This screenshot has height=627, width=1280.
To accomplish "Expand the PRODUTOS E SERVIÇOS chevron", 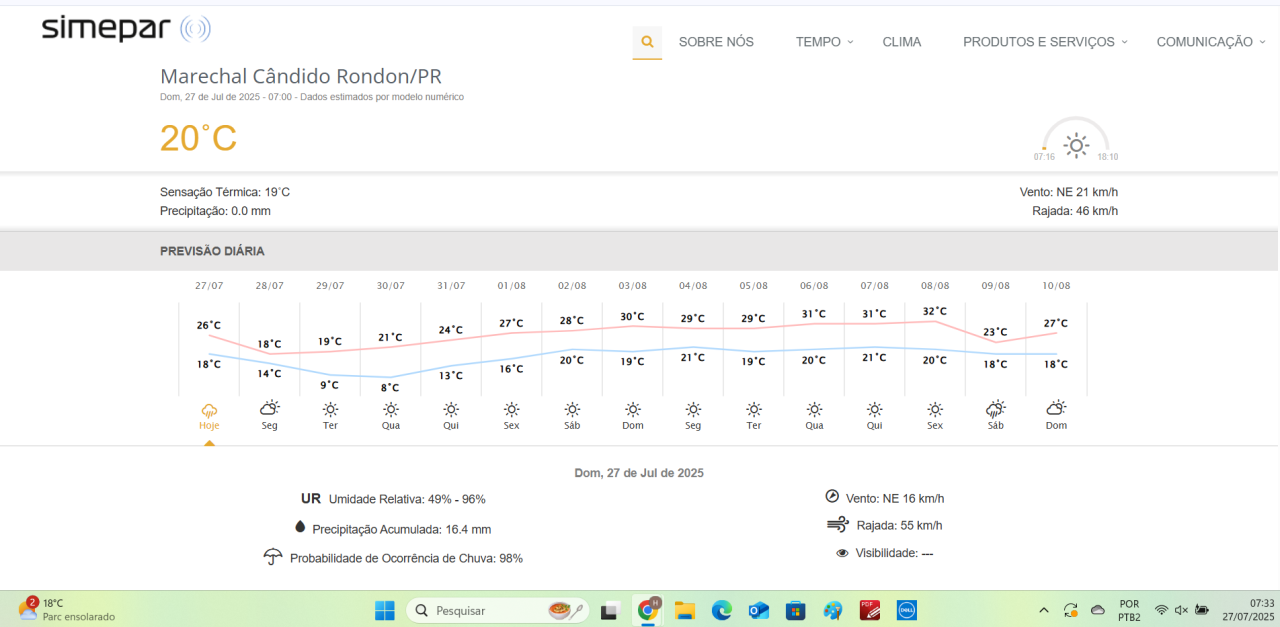I will click(1124, 42).
